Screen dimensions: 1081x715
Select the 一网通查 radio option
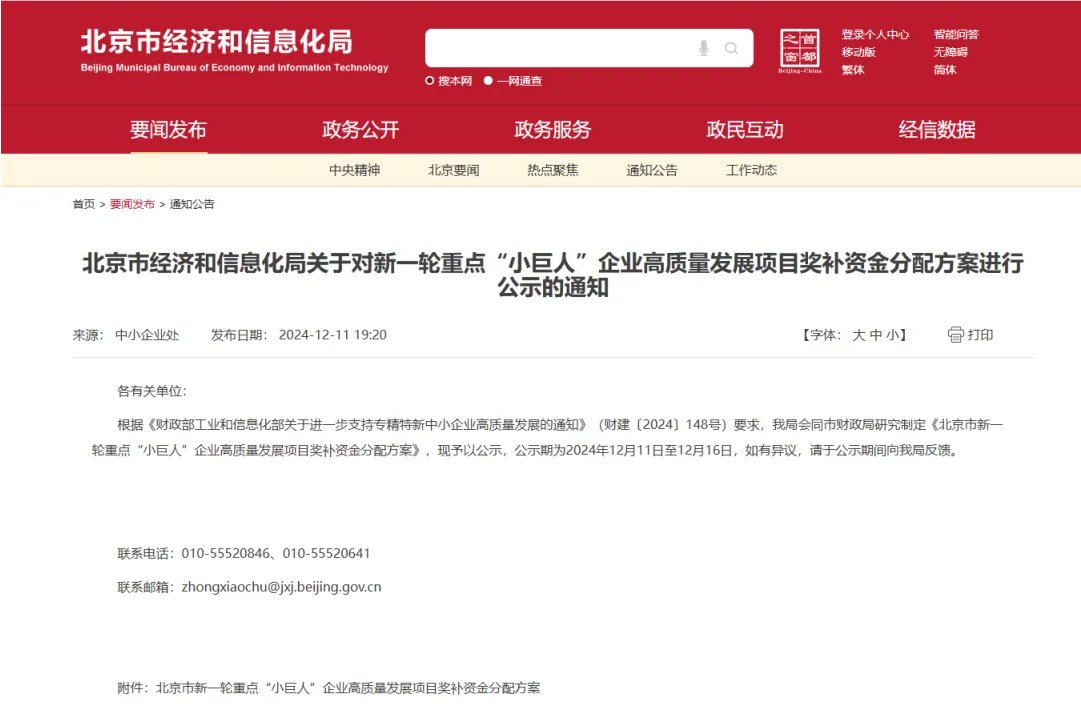(x=489, y=81)
